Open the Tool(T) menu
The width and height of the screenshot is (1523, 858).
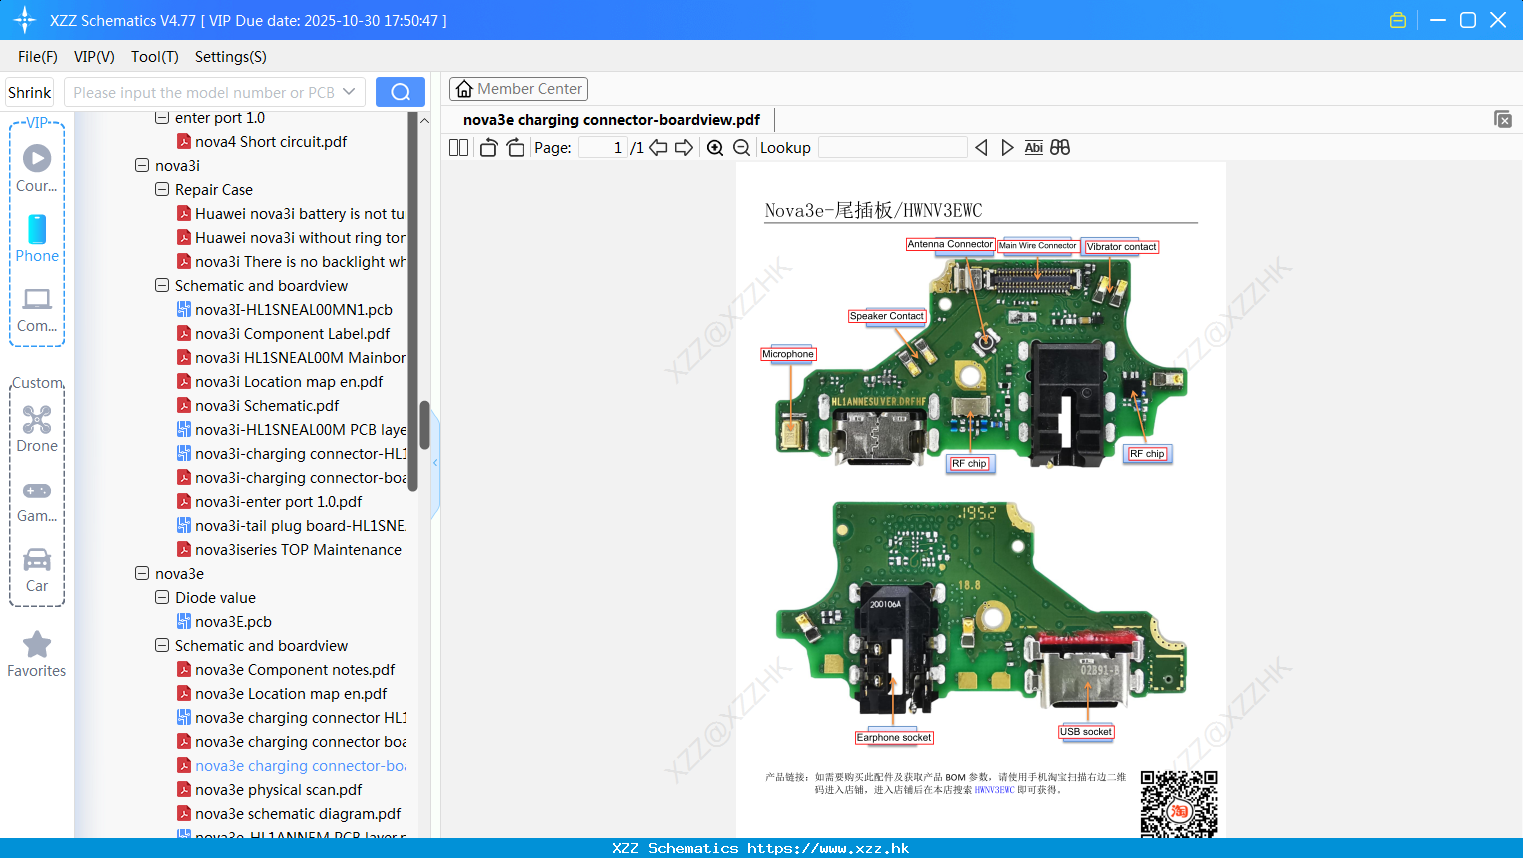155,57
